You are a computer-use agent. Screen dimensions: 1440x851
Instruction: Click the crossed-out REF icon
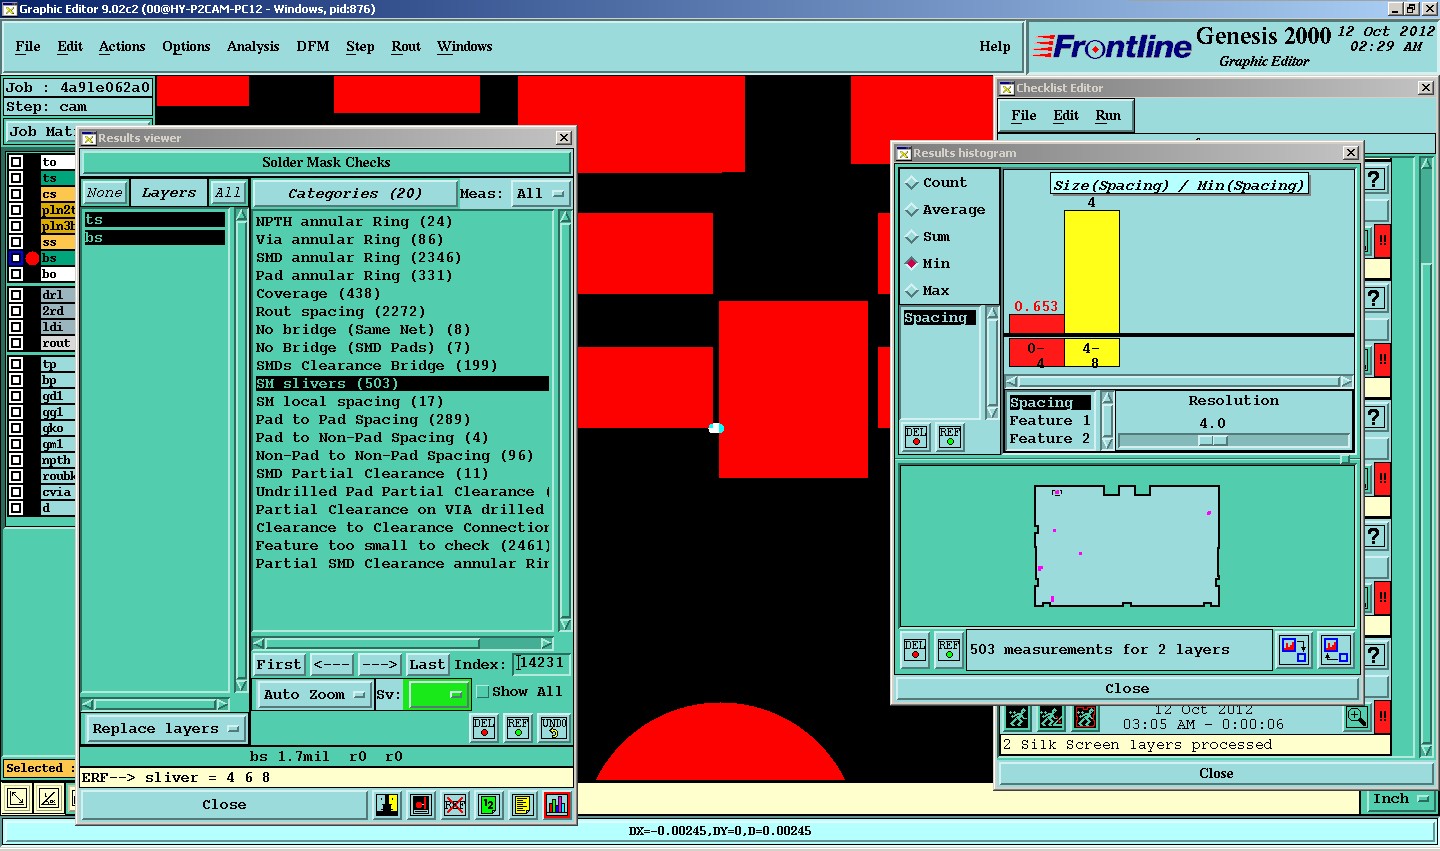point(455,805)
